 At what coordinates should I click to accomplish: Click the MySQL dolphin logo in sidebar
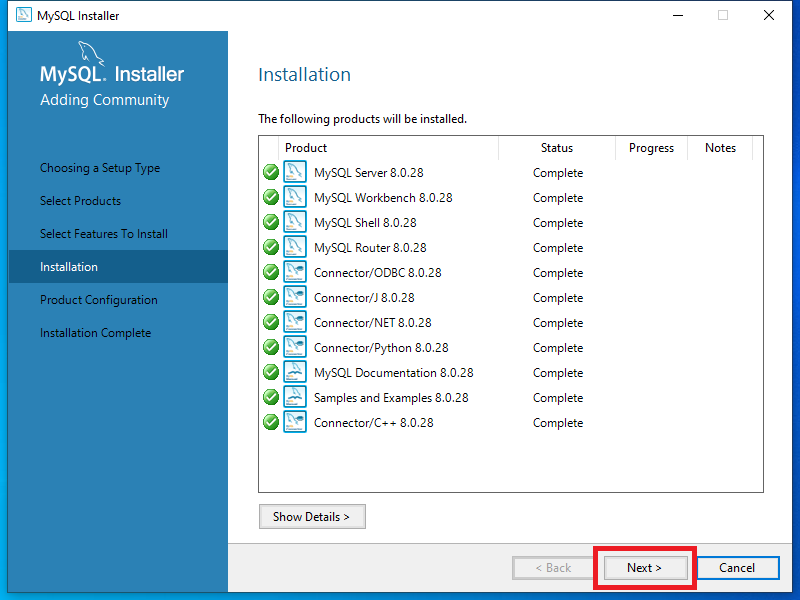pyautogui.click(x=91, y=53)
